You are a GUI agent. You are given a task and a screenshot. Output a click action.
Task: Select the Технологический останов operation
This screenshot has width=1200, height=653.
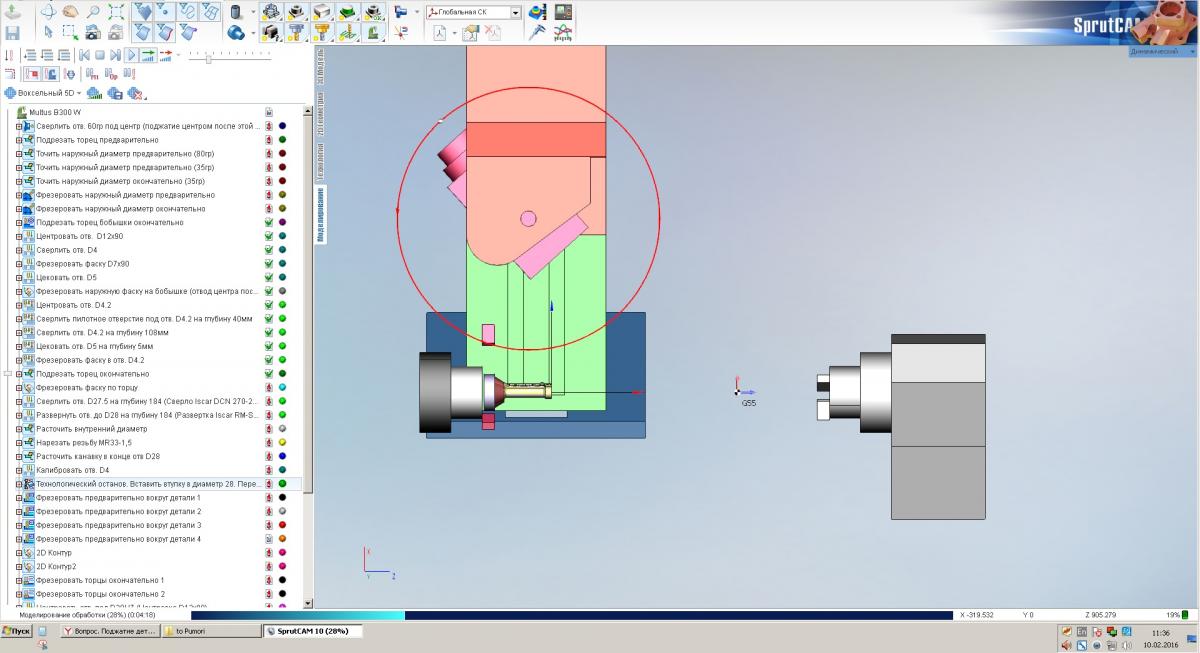[148, 484]
